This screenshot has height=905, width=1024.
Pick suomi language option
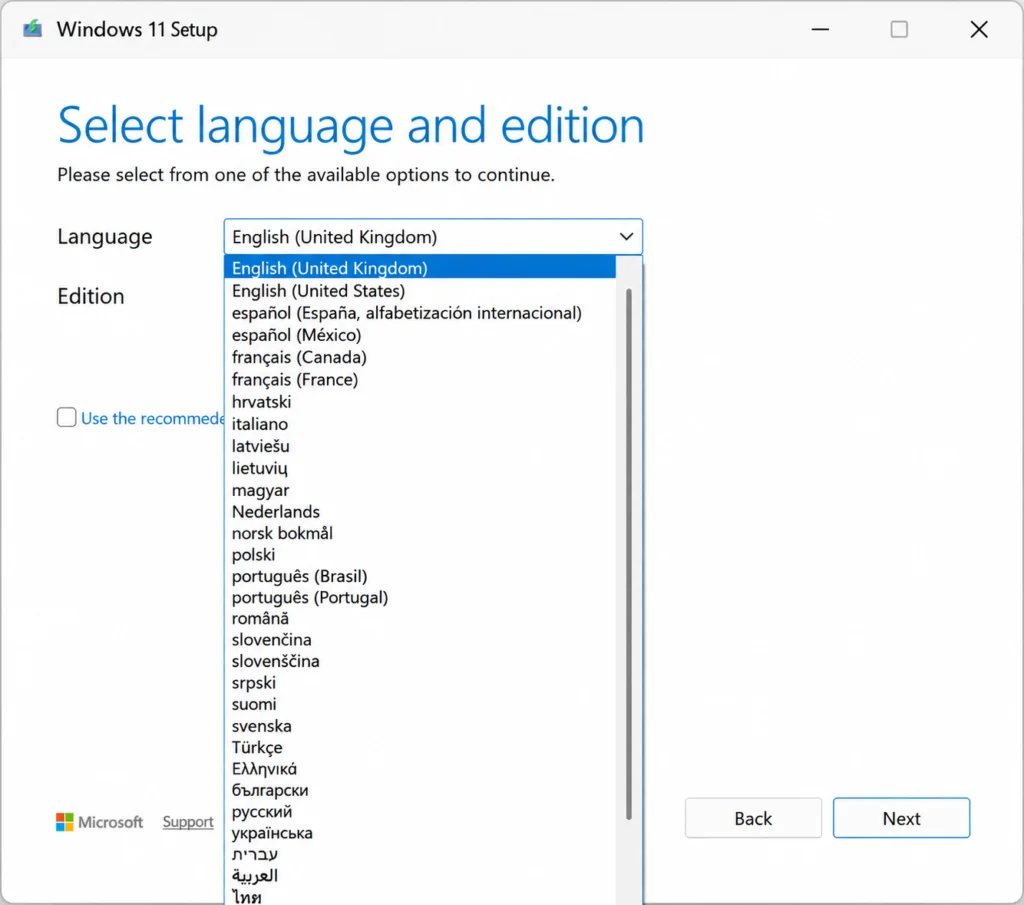[x=420, y=704]
